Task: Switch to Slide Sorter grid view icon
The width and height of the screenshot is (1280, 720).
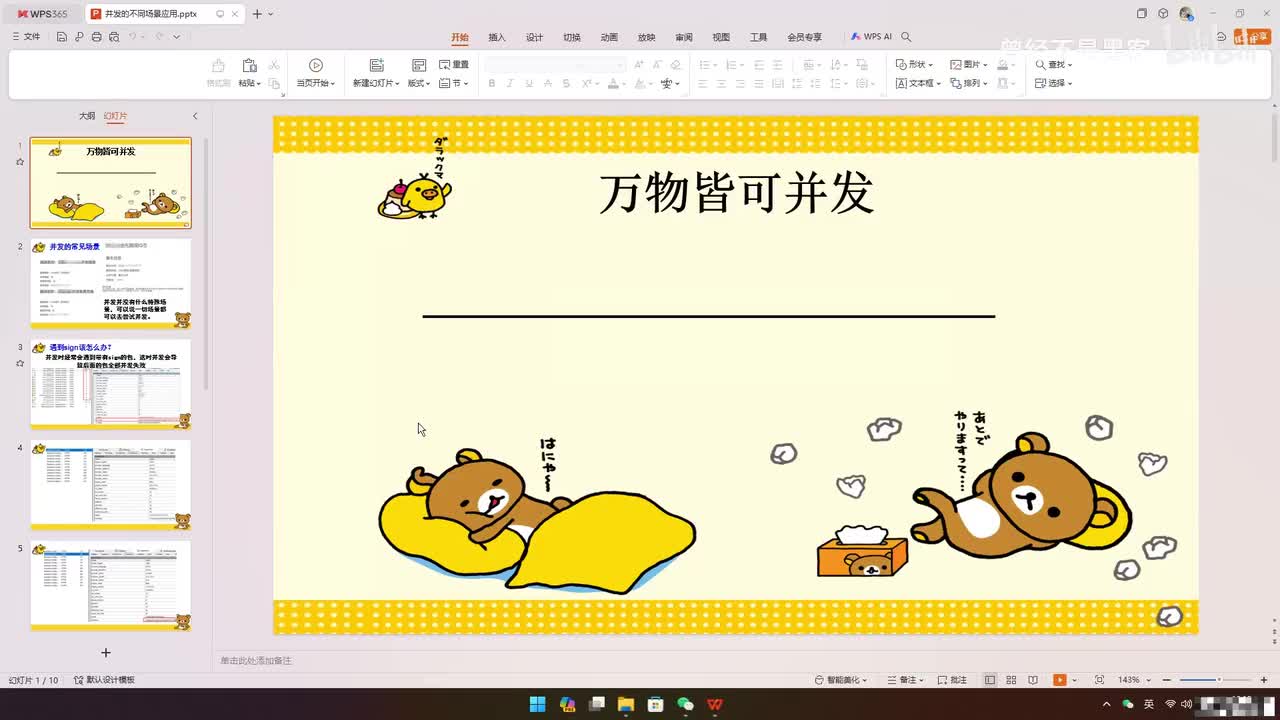Action: coord(1012,680)
